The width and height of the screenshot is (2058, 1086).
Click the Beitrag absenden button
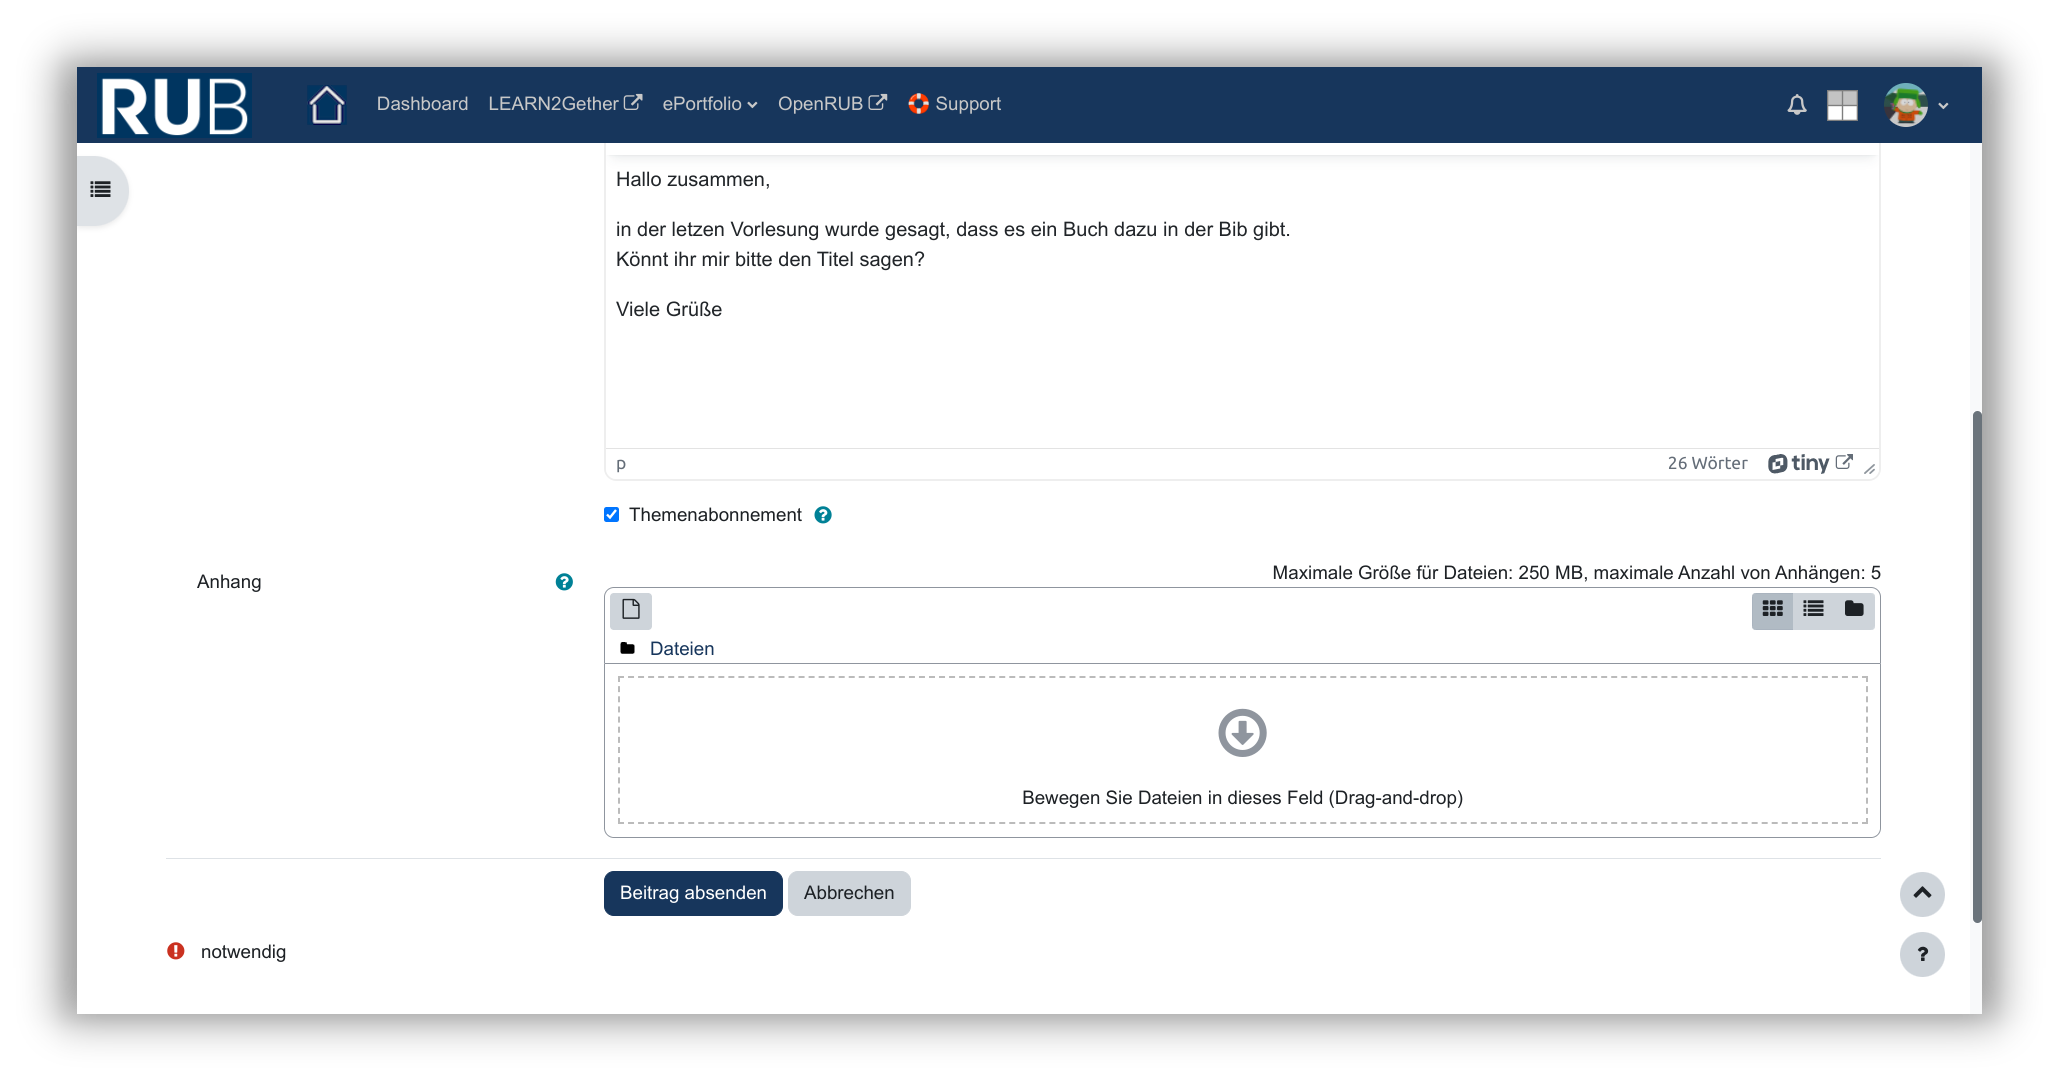click(693, 893)
